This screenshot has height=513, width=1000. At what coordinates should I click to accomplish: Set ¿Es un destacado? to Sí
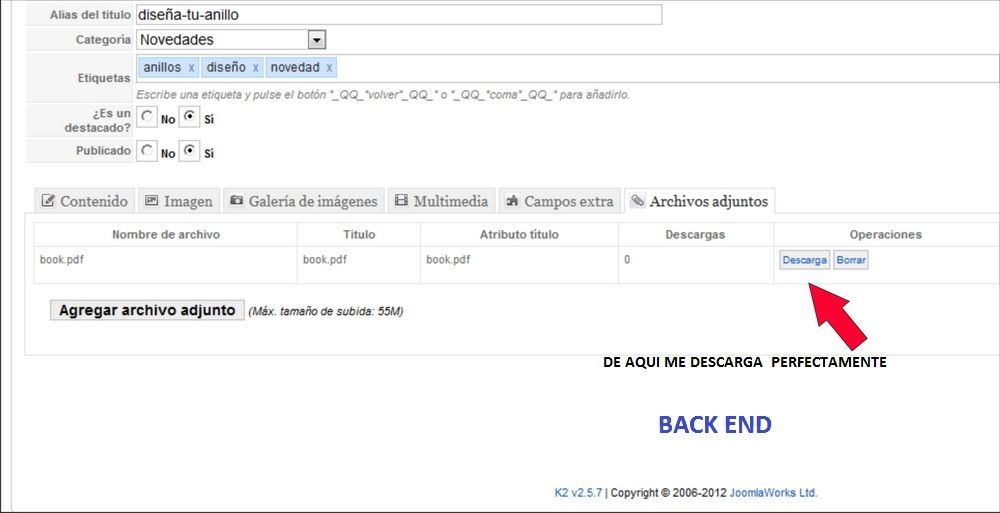coord(189,117)
